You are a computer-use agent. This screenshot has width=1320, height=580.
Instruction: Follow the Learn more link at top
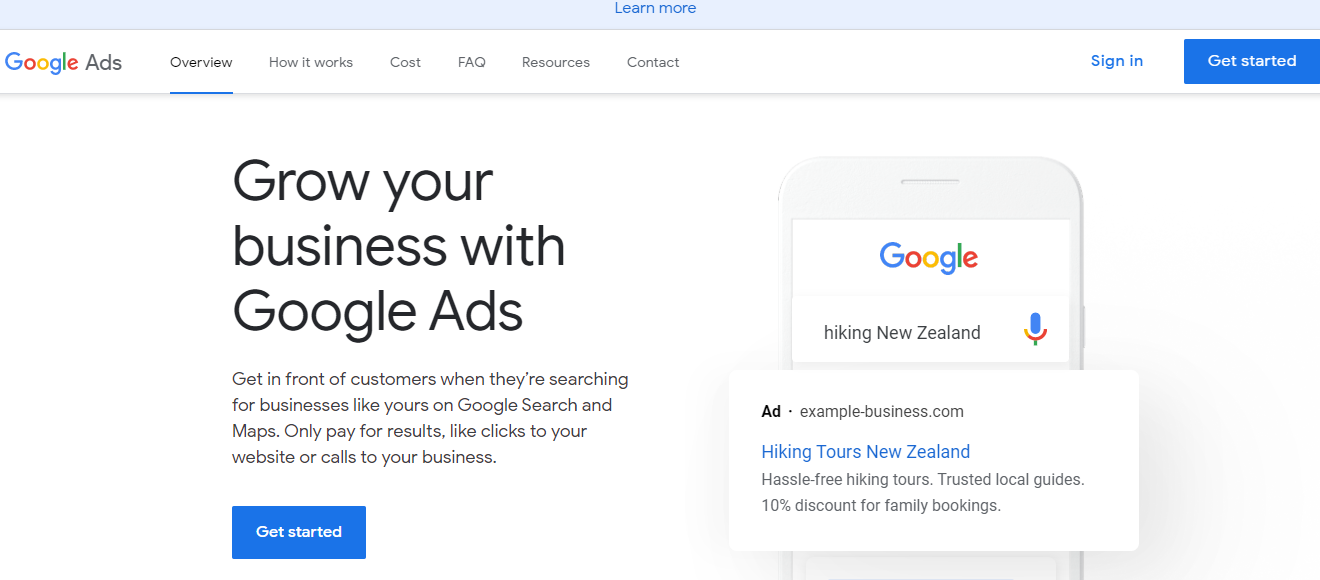(x=655, y=8)
